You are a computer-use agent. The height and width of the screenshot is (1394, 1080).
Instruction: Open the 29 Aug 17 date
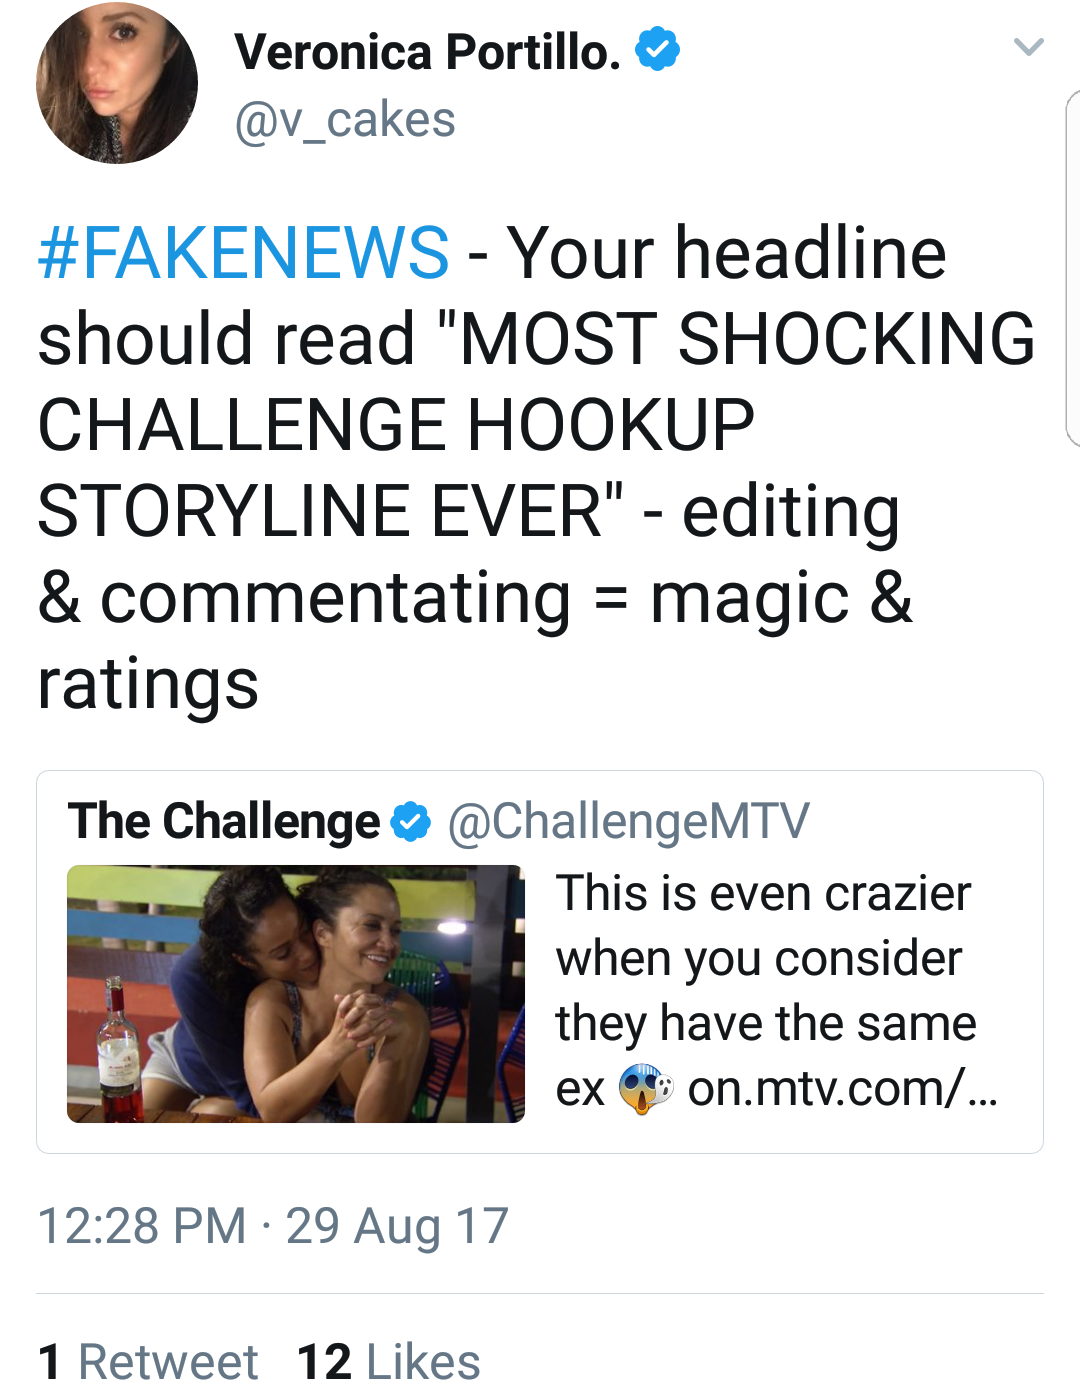coord(397,1226)
